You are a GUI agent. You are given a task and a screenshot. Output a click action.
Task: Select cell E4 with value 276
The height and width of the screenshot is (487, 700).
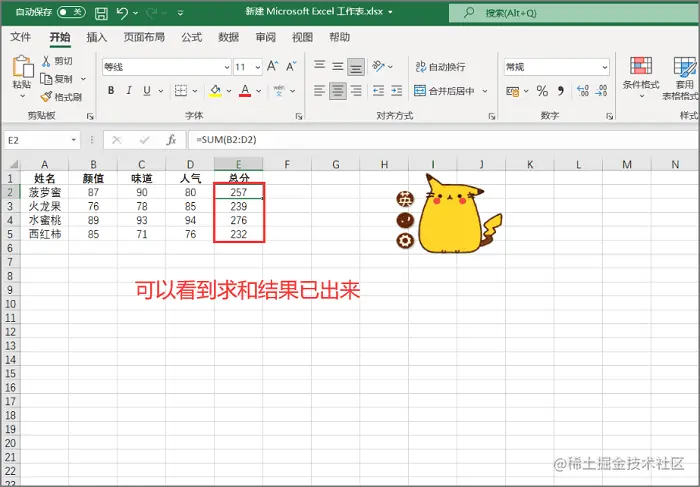pos(238,220)
